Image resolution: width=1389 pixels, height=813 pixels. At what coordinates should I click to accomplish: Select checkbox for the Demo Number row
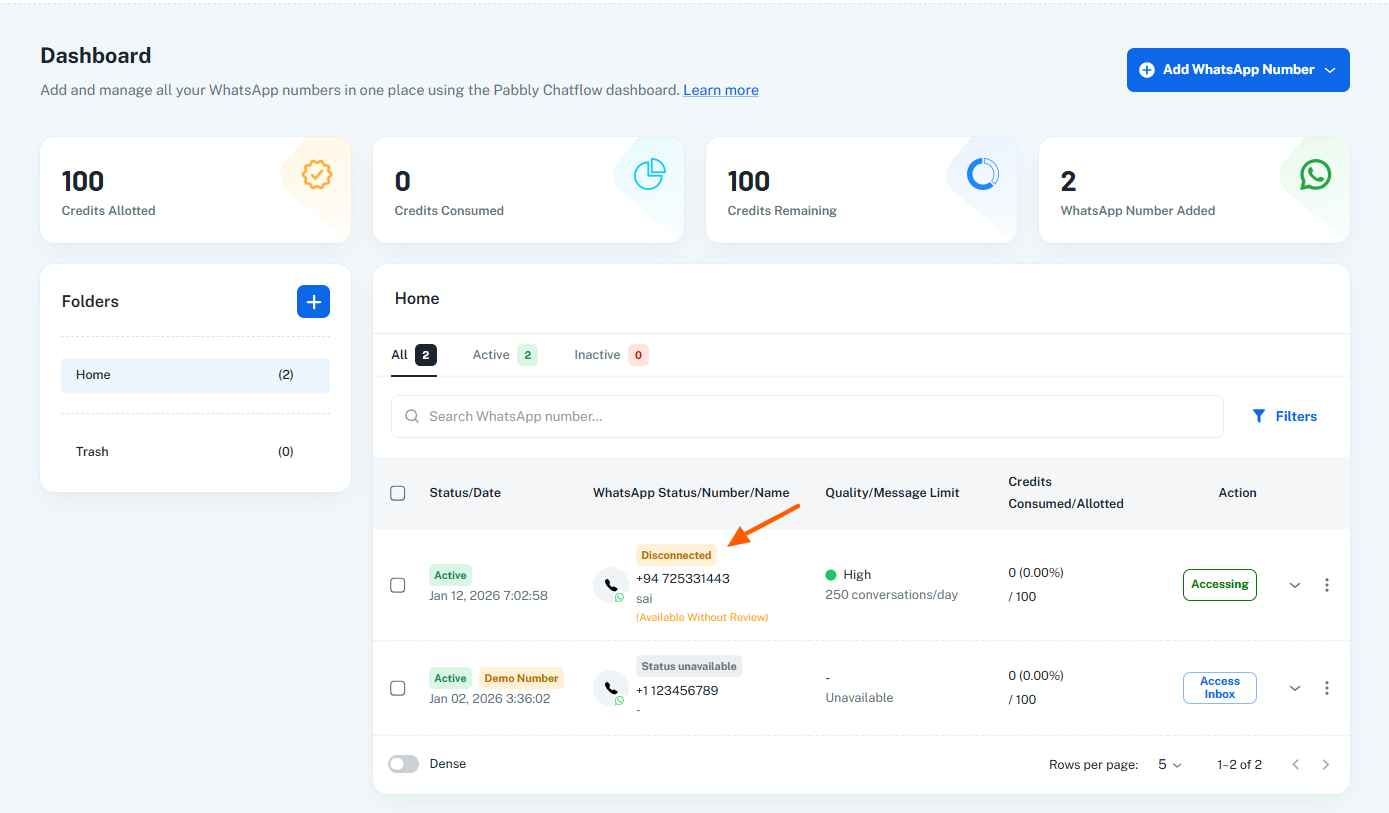[398, 688]
